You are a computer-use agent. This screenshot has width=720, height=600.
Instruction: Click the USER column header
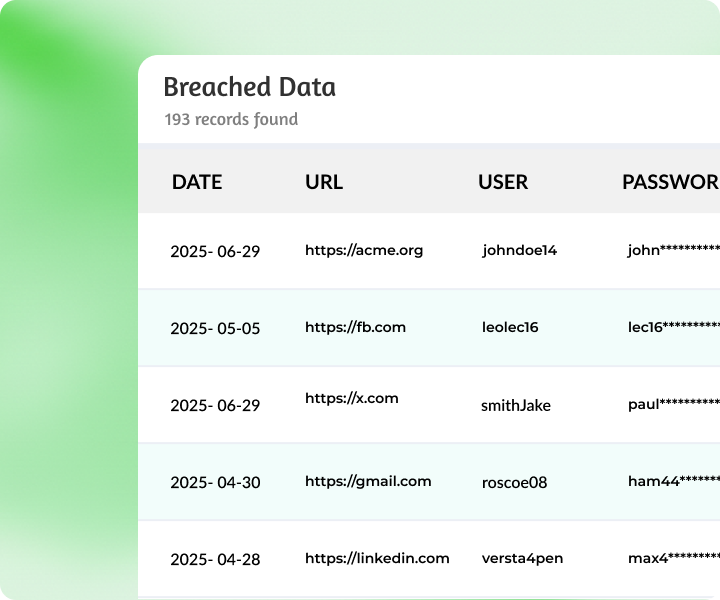point(503,182)
